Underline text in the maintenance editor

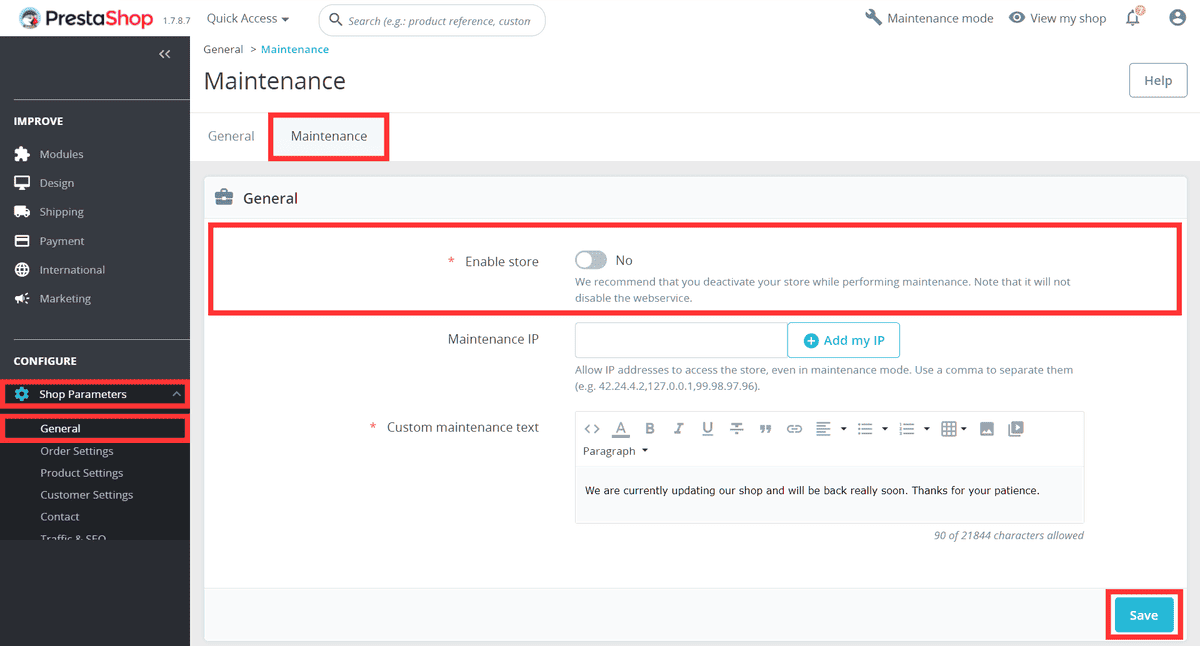707,428
